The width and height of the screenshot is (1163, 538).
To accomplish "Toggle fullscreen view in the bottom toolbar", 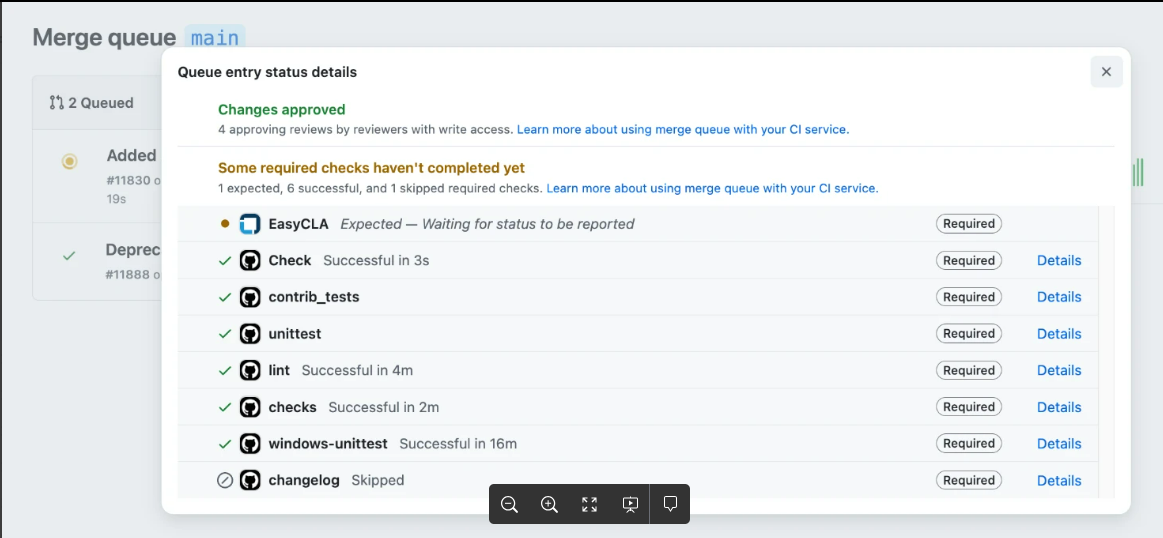I will (589, 504).
